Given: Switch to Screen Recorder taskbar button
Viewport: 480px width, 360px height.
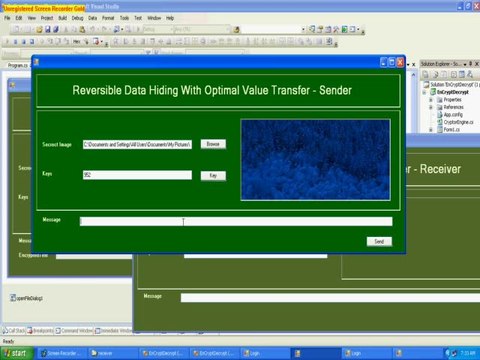Looking at the screenshot, I should point(61,353).
